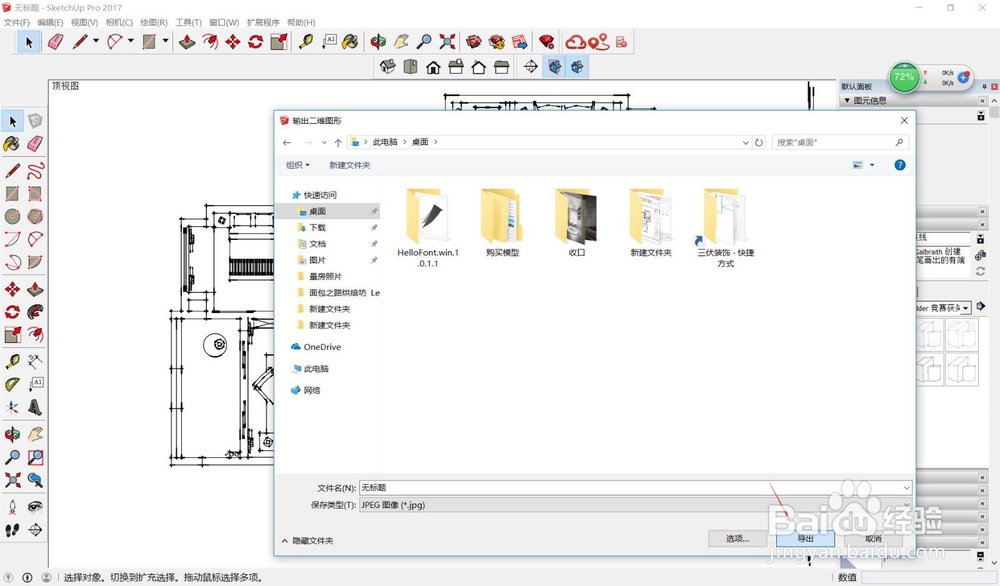Image resolution: width=1000 pixels, height=586 pixels.
Task: Collapse the 图元信息 panel
Action: click(x=847, y=101)
